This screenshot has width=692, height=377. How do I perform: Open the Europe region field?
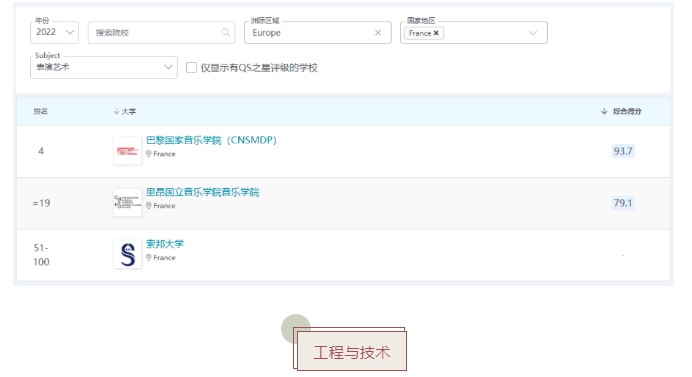[317, 32]
